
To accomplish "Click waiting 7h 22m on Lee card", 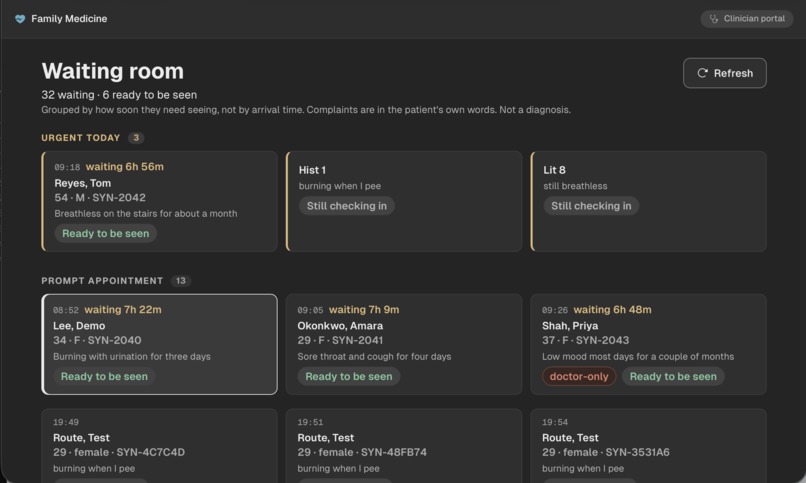I will coord(123,309).
